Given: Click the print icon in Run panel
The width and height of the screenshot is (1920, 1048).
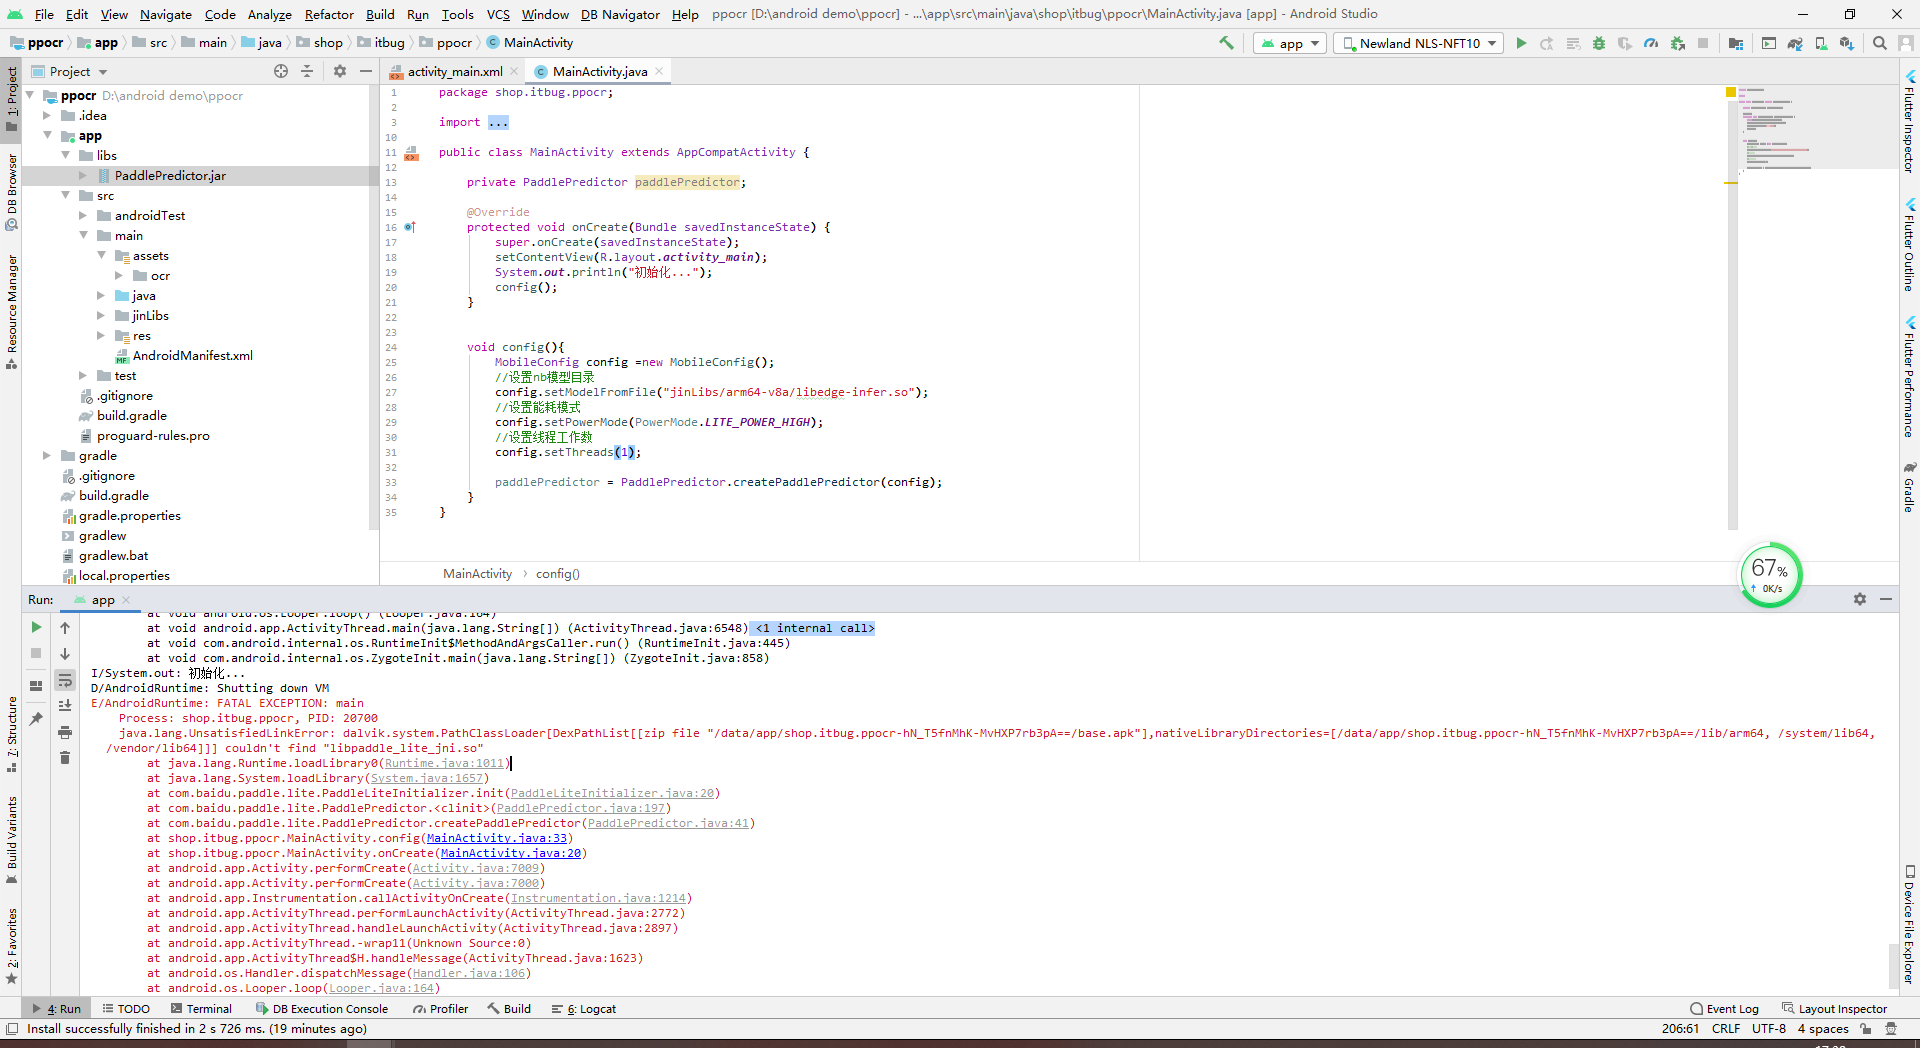Looking at the screenshot, I should [x=65, y=732].
